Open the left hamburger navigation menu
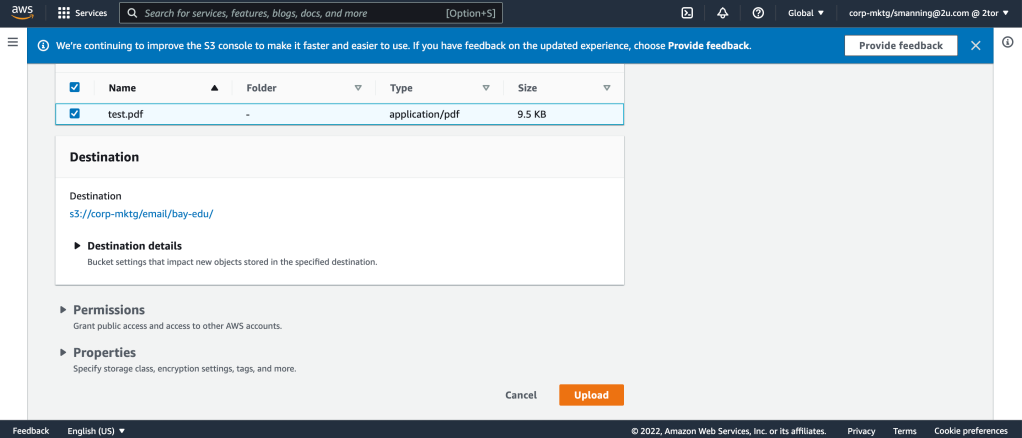Image resolution: width=1022 pixels, height=438 pixels. (13, 42)
